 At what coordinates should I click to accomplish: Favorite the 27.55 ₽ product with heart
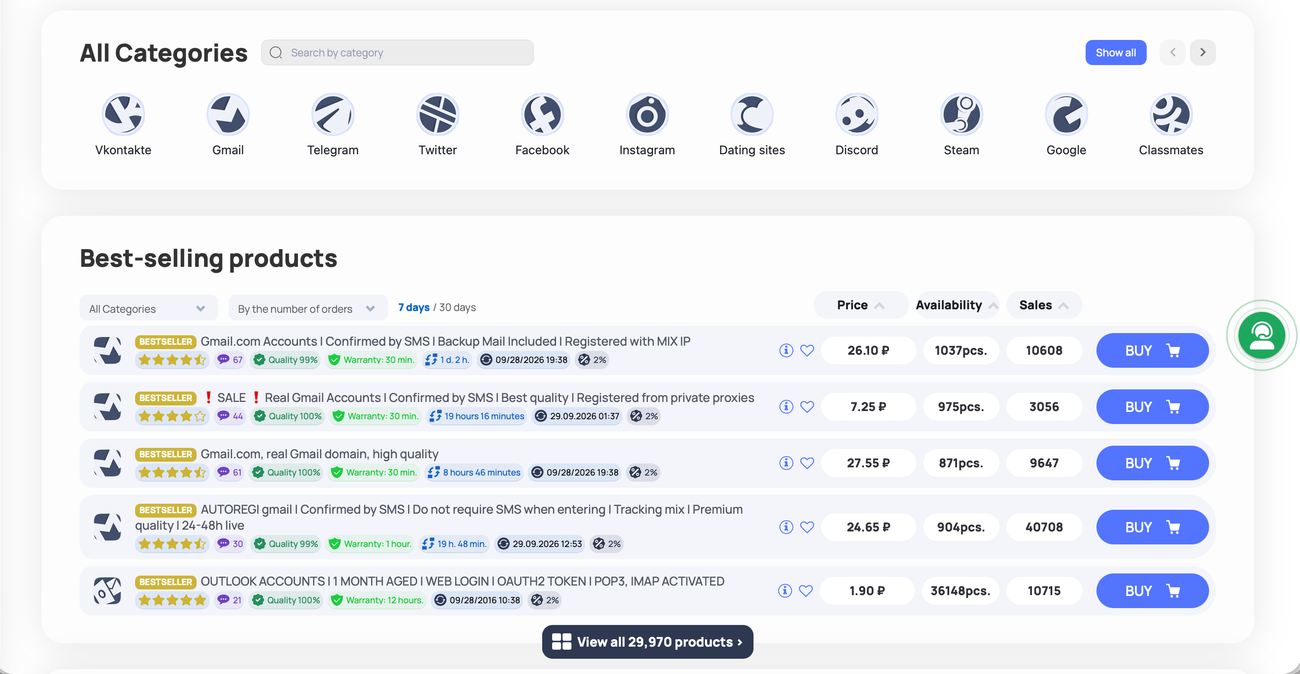(807, 463)
